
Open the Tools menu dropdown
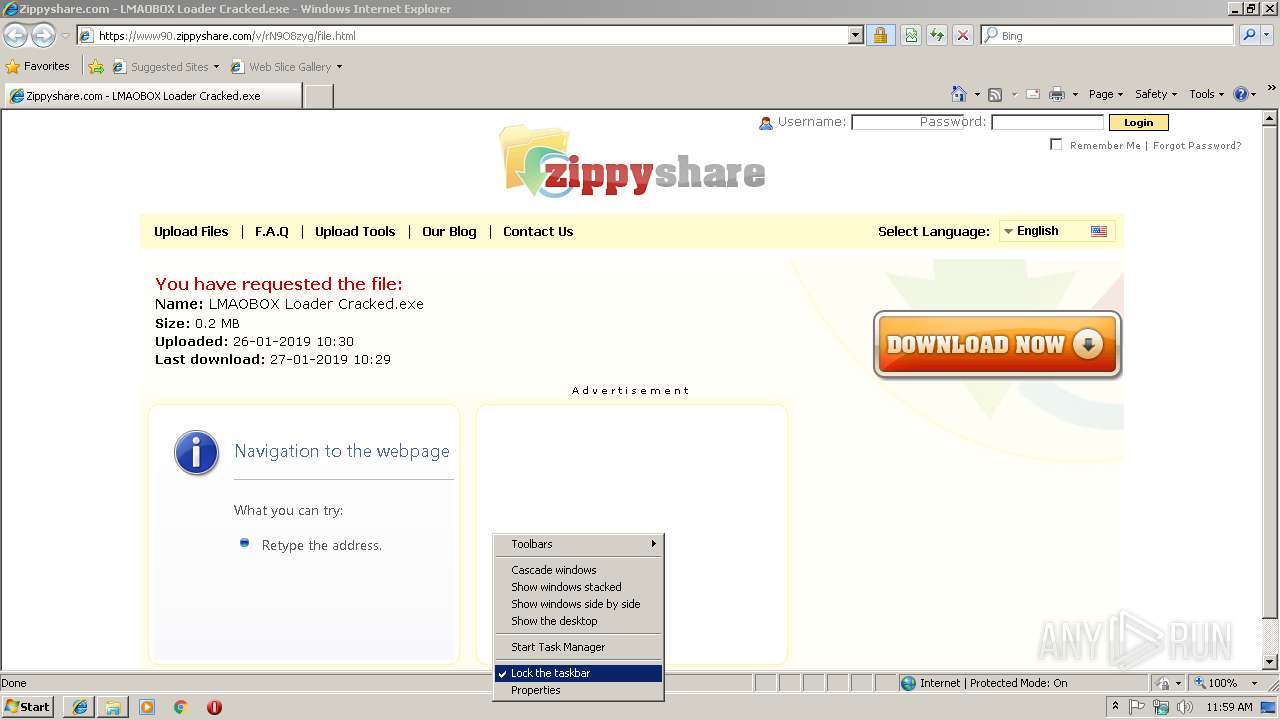coord(1207,94)
